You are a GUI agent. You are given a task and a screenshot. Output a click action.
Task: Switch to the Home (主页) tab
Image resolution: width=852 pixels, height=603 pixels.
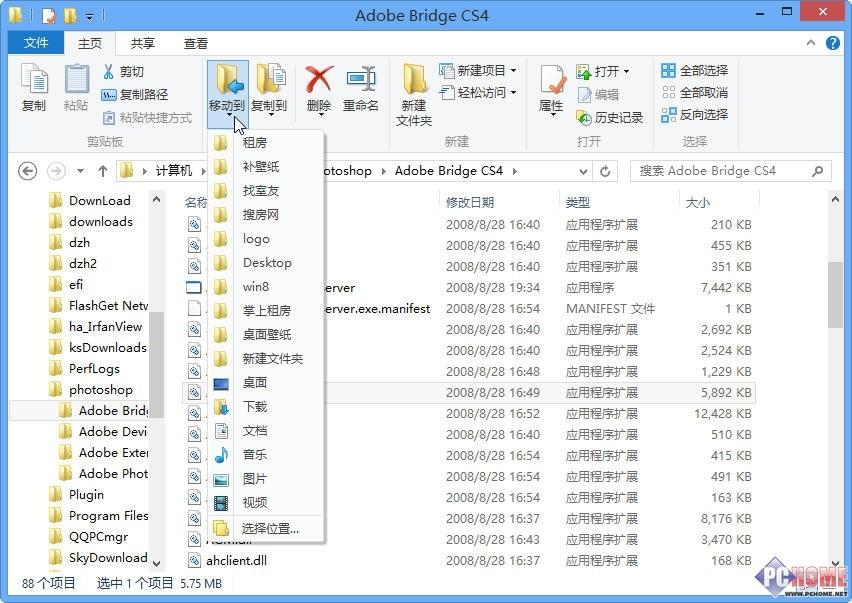click(x=90, y=43)
